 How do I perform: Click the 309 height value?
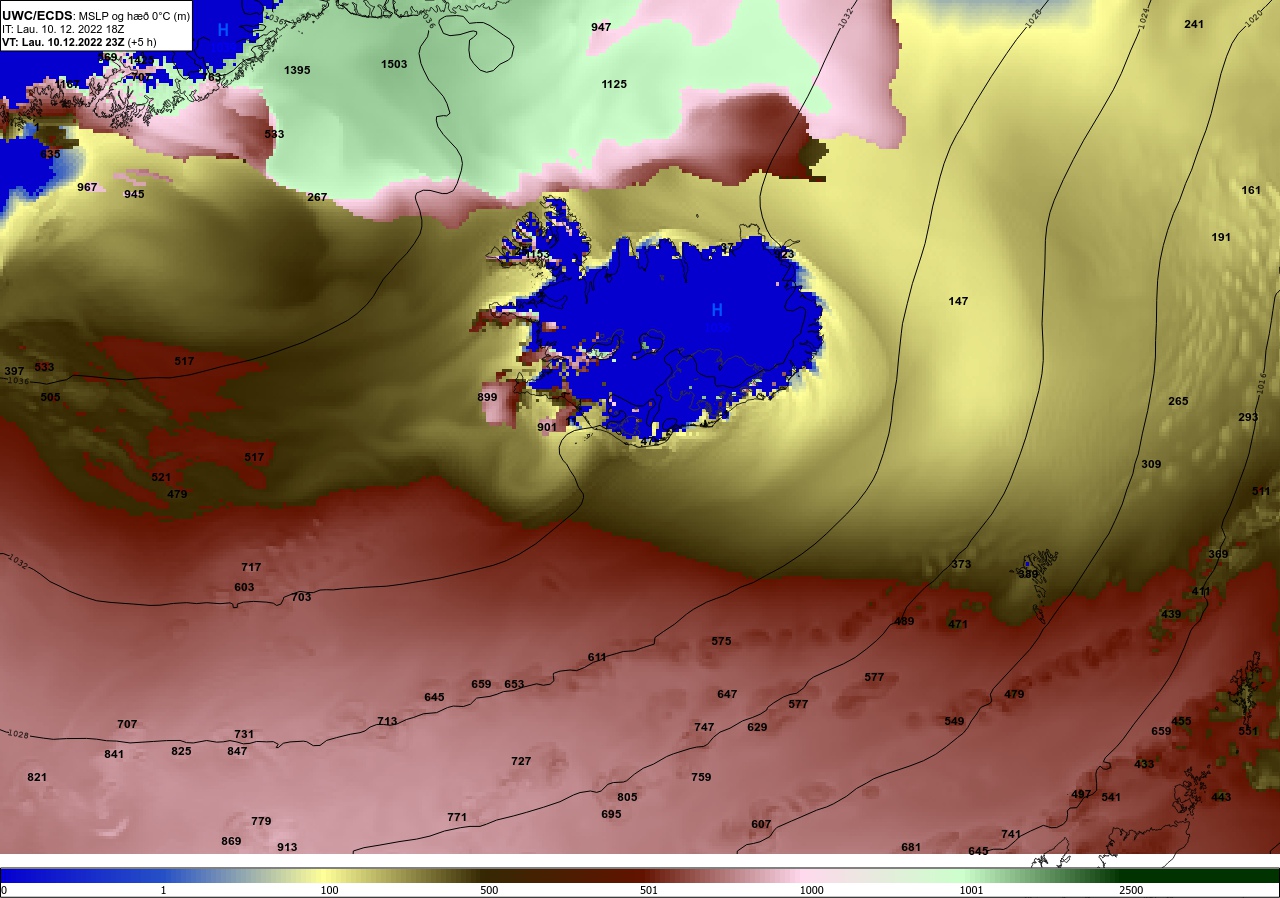tap(1151, 464)
